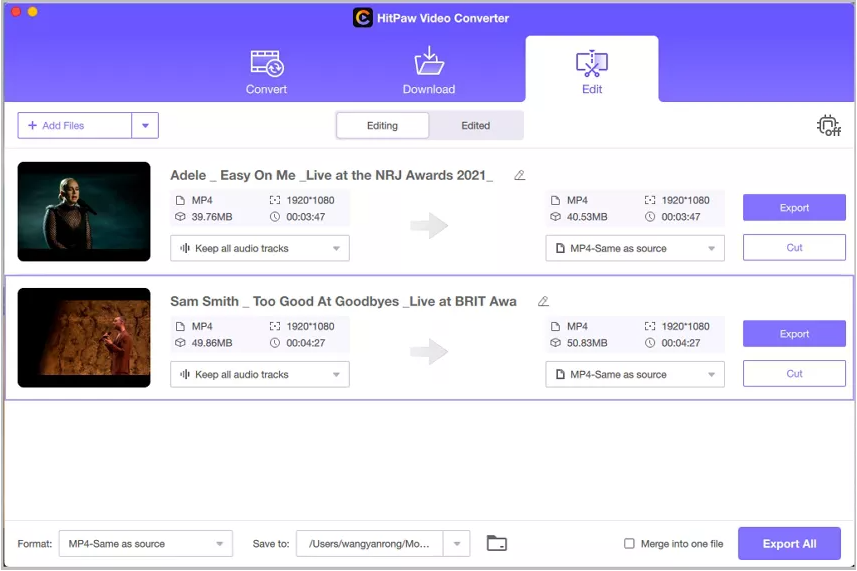Open the bottom Format dropdown
This screenshot has height=571, width=857.
[146, 544]
